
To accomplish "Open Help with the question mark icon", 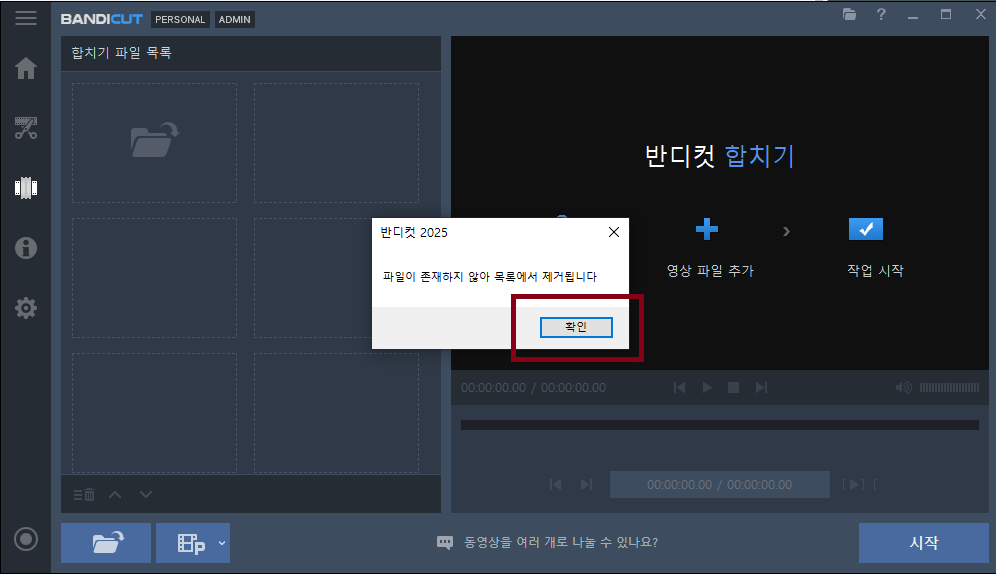I will pos(881,15).
